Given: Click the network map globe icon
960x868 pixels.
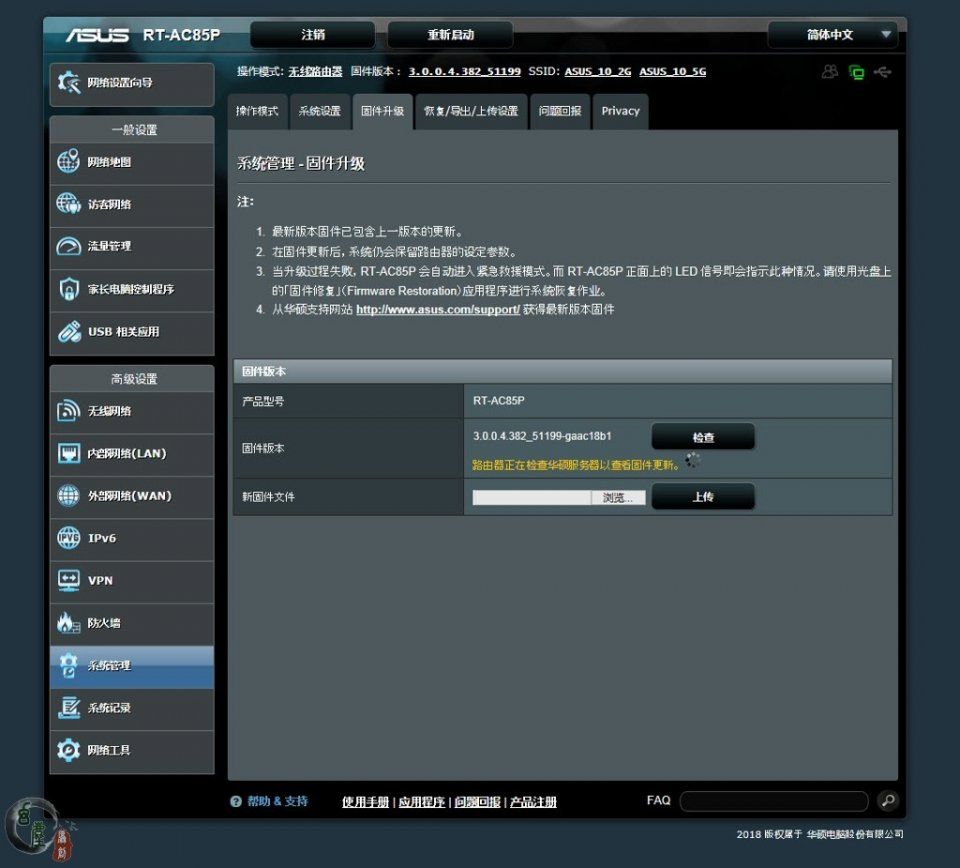Looking at the screenshot, I should (68, 162).
